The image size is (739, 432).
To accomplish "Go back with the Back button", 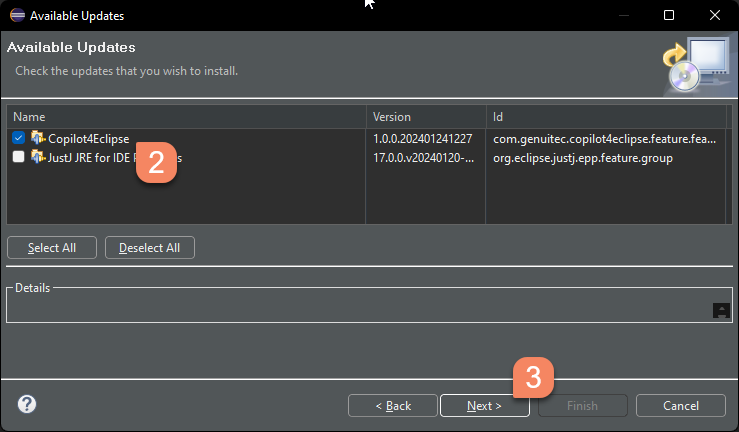I will click(393, 406).
